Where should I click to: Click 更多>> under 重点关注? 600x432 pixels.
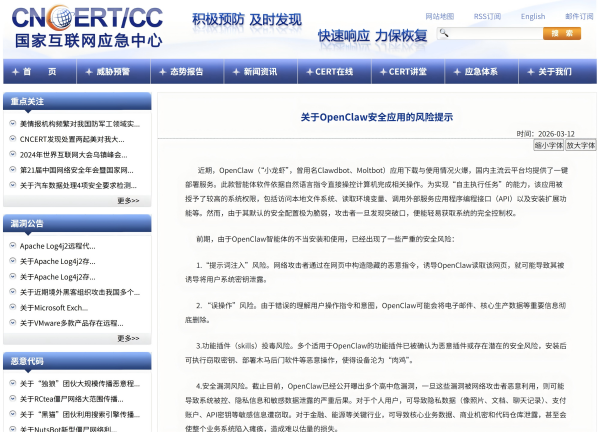click(128, 201)
